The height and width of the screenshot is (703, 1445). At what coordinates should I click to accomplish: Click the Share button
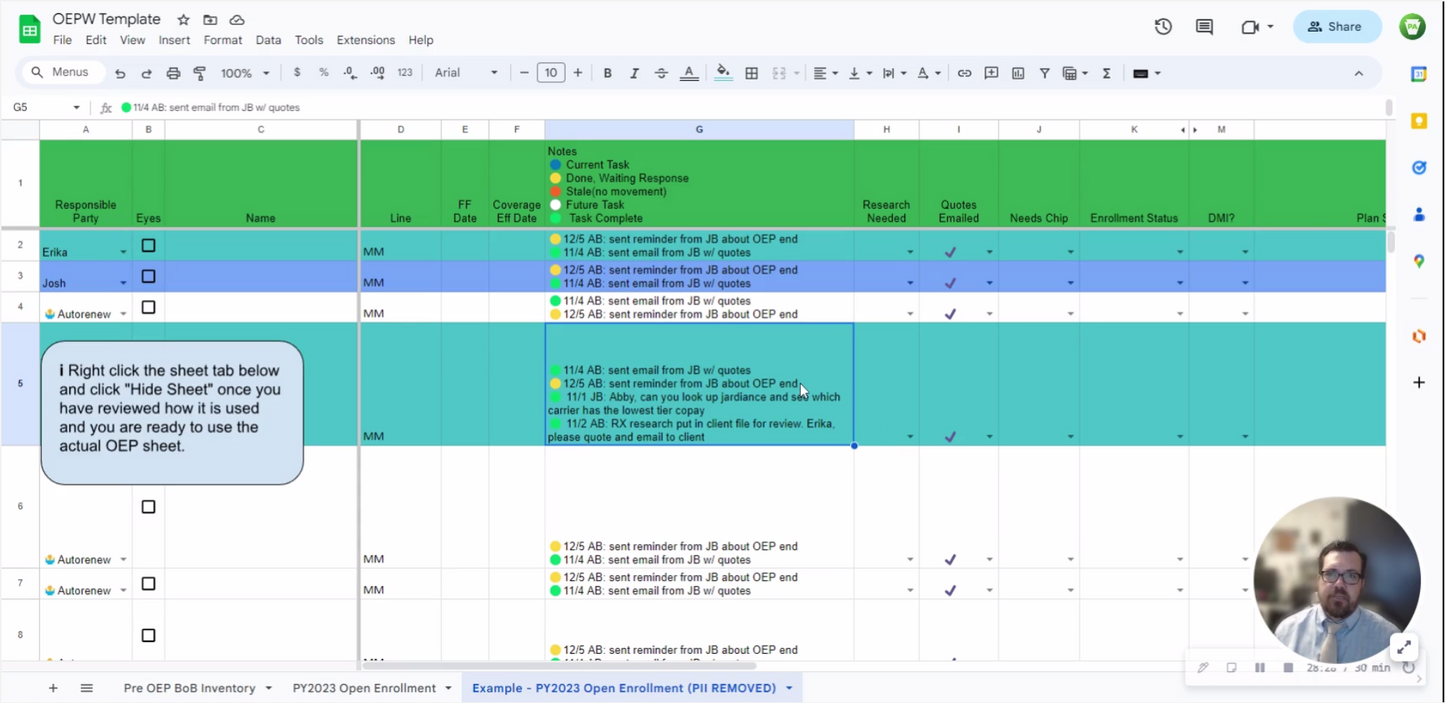(1336, 27)
